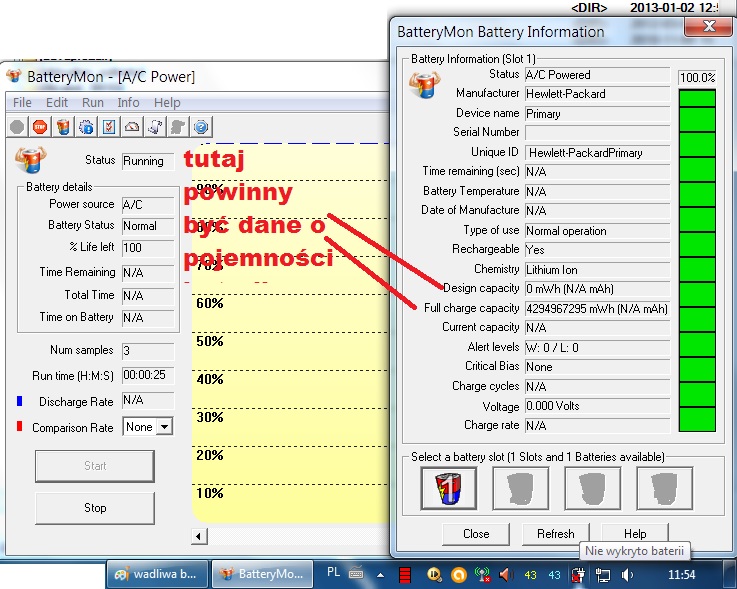Click the power plug battery tray icon
This screenshot has height=589, width=737.
[x=578, y=574]
